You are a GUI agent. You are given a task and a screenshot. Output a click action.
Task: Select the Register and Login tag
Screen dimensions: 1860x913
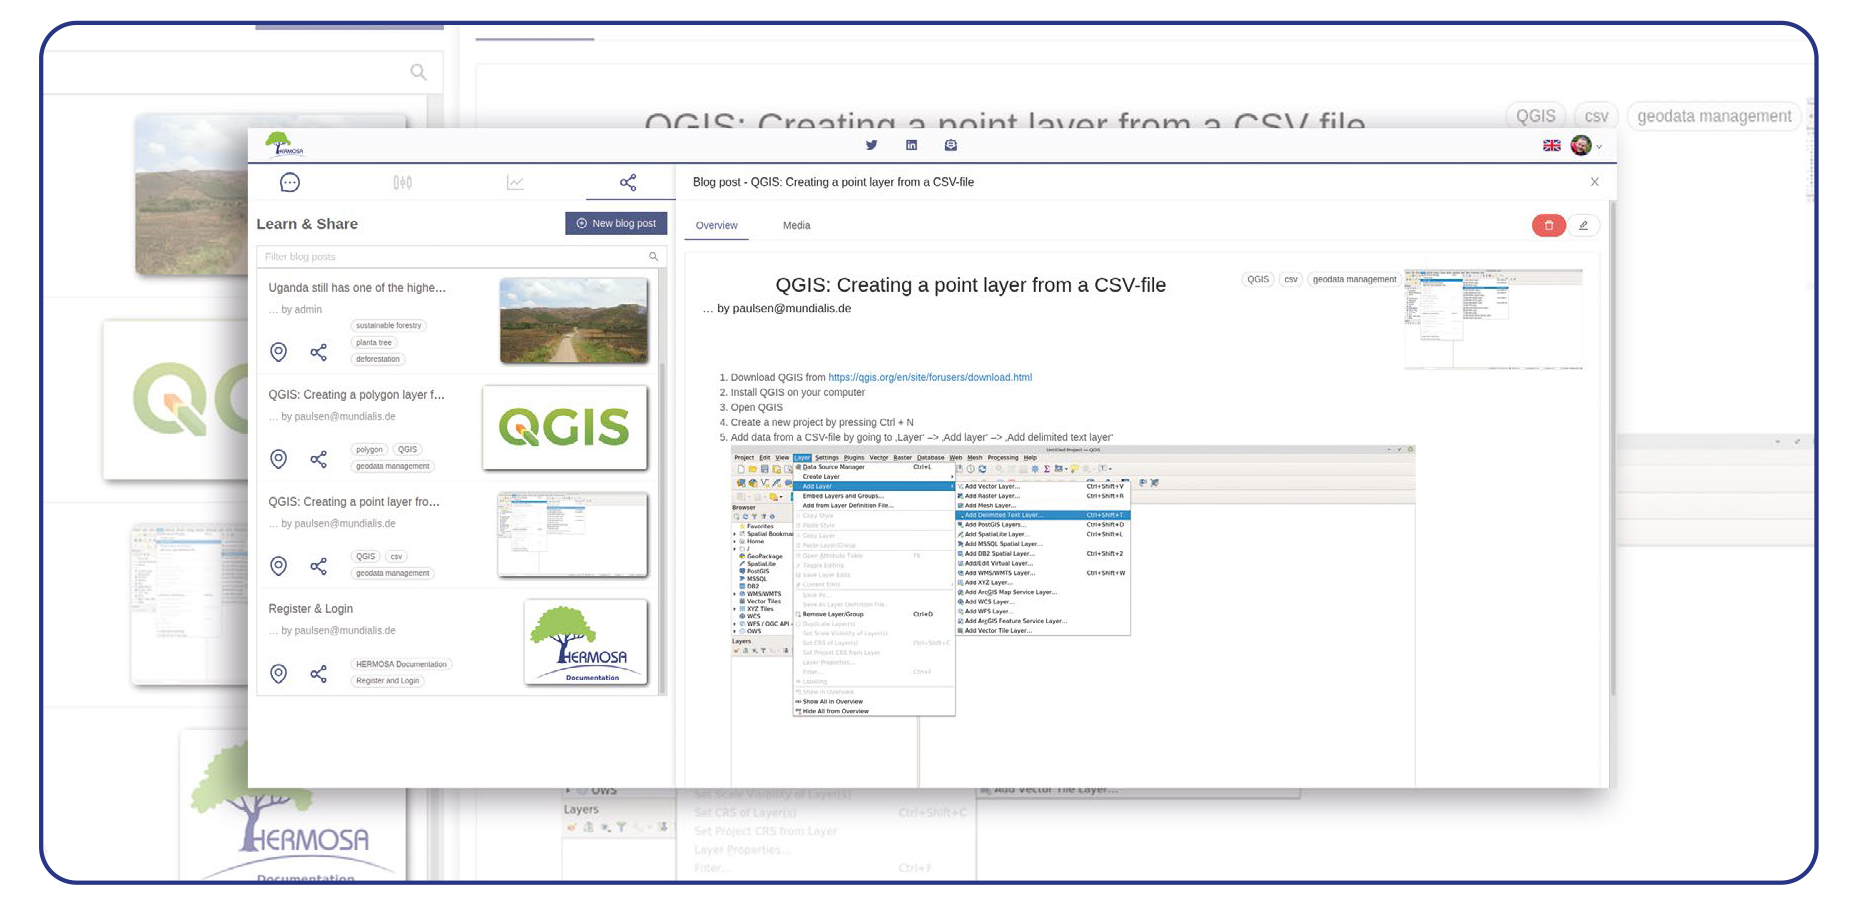[388, 681]
